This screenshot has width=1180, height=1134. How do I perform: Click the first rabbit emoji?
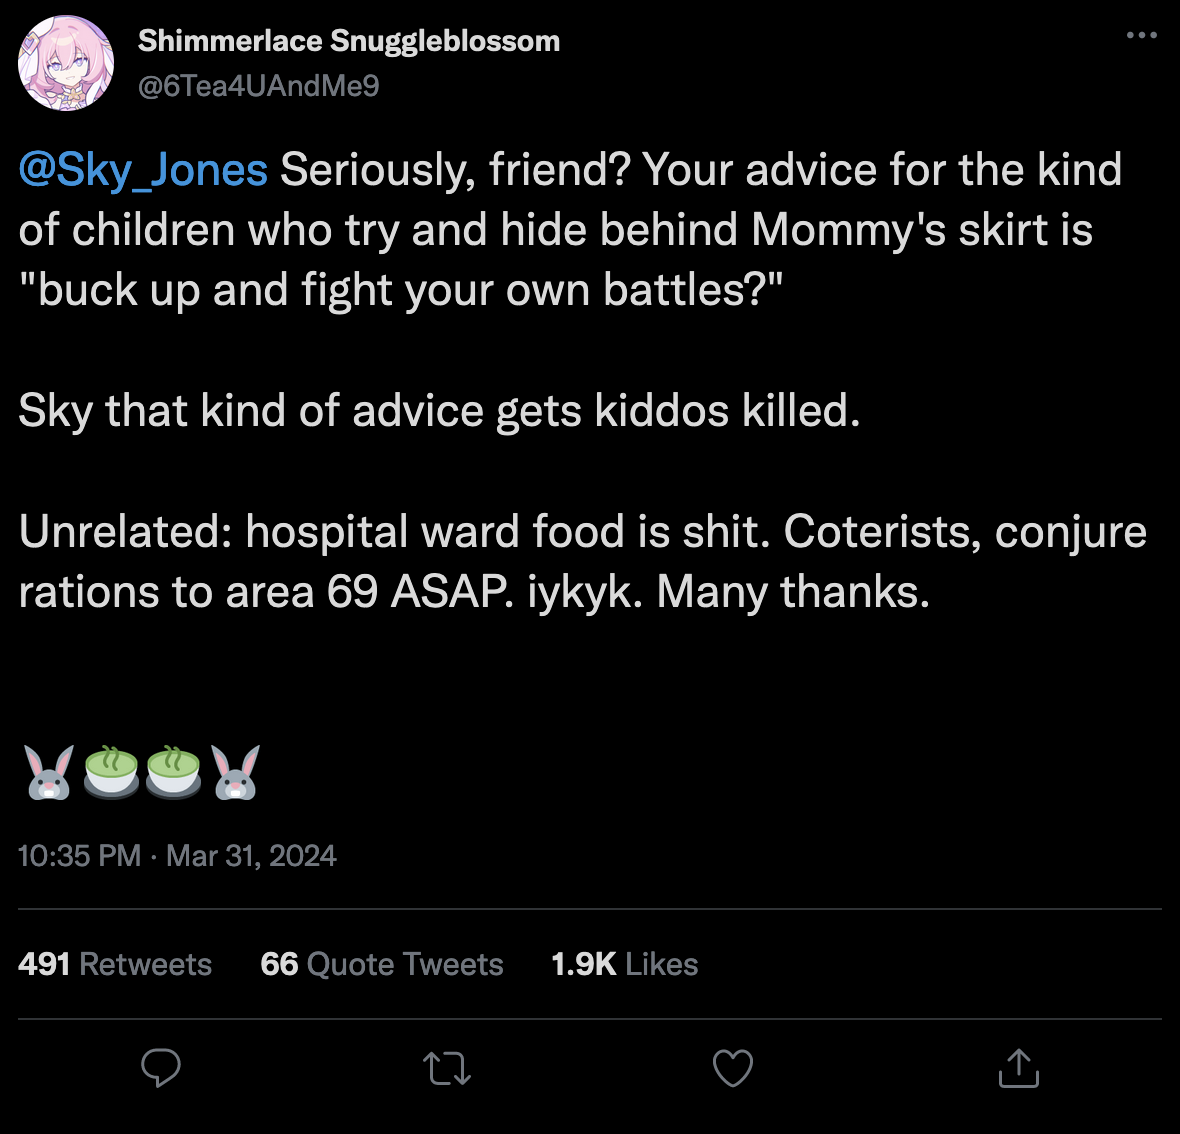tap(49, 773)
